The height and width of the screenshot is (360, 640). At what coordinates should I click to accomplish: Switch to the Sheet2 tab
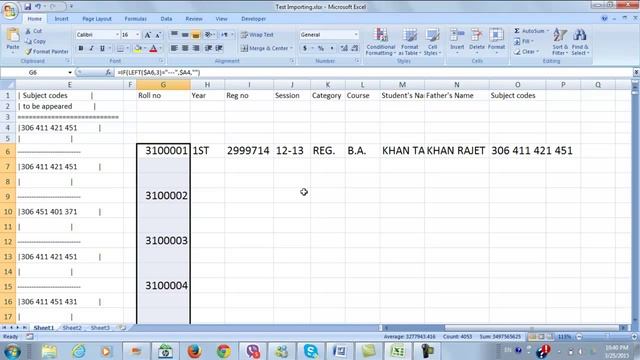click(72, 327)
